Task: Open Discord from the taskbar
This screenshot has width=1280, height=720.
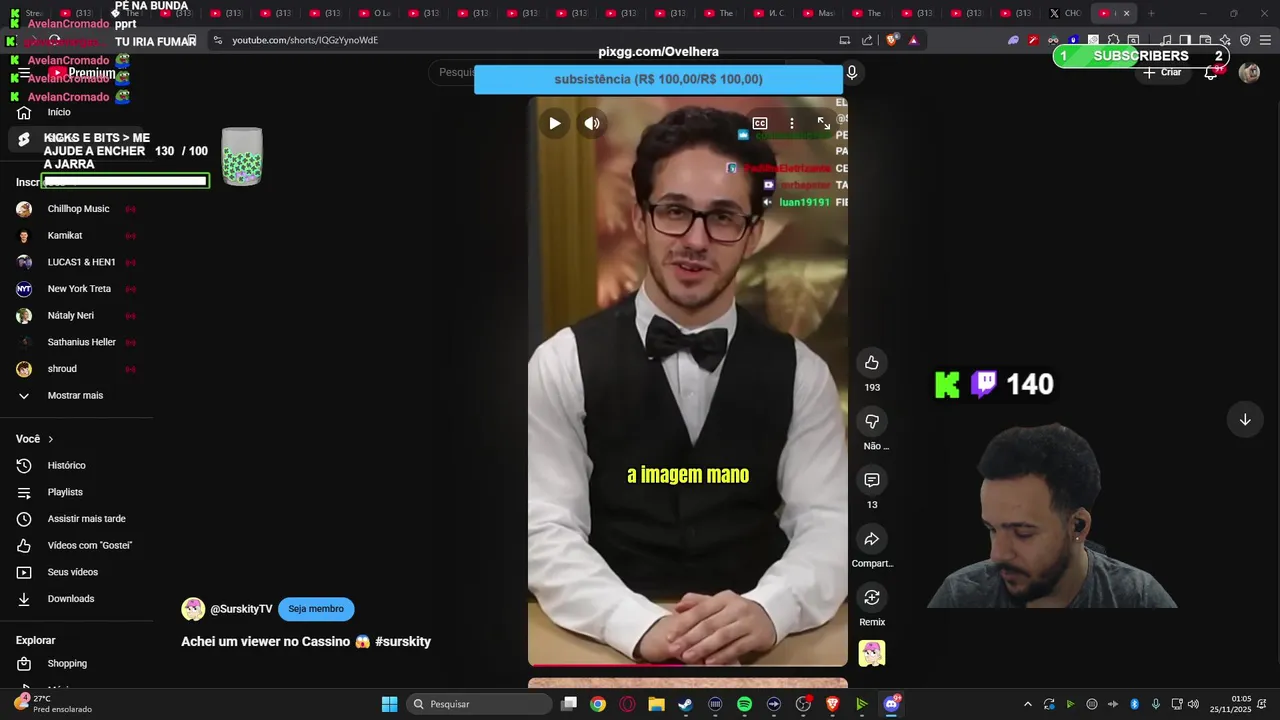Action: pos(891,704)
